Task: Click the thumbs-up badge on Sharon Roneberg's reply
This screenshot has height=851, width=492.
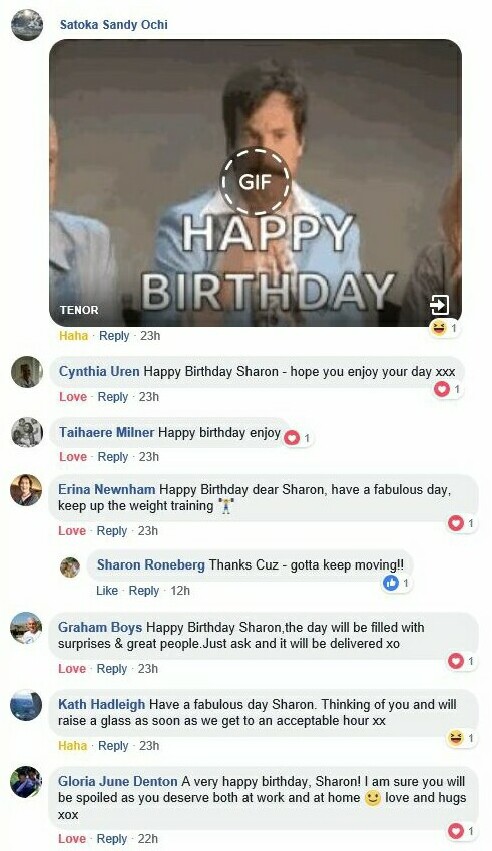Action: [396, 583]
